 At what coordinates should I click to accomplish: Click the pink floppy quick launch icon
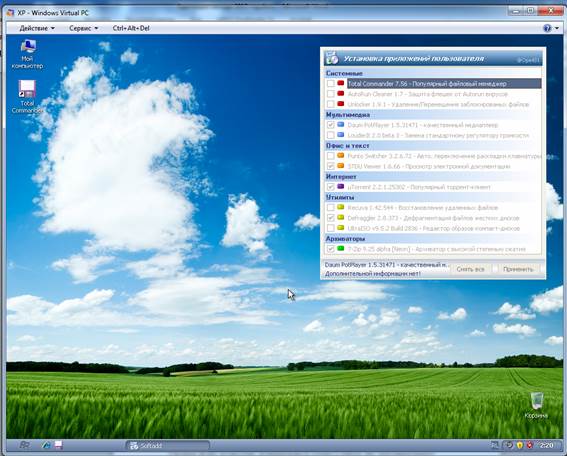[59, 445]
